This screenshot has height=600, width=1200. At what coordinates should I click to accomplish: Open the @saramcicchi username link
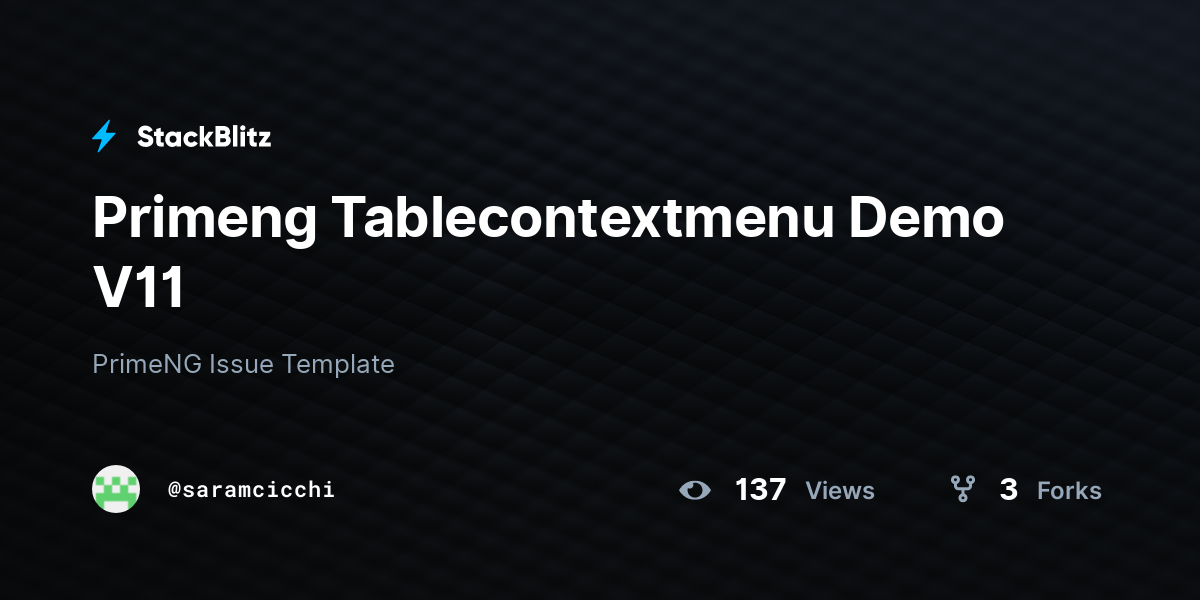point(251,490)
